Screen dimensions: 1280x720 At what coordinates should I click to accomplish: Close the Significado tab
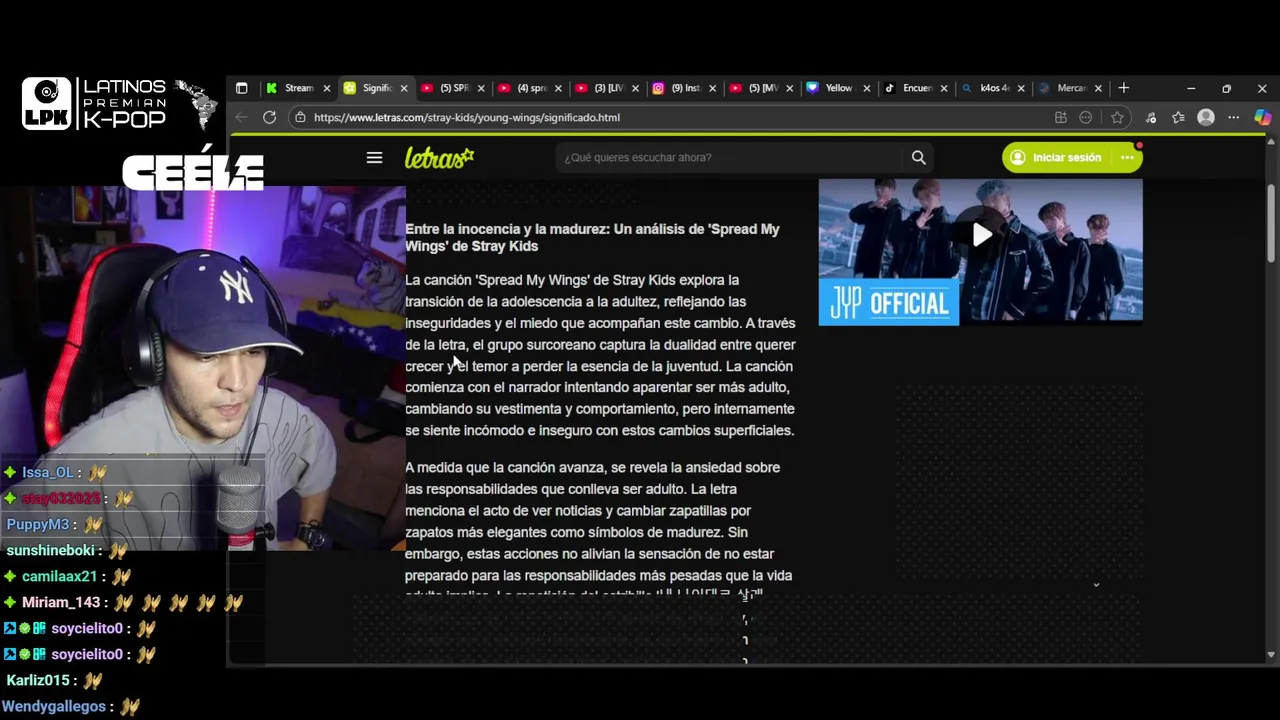pyautogui.click(x=404, y=88)
